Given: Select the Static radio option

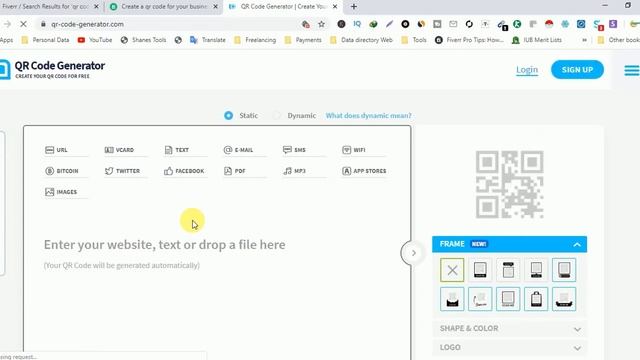Looking at the screenshot, I should [x=229, y=116].
